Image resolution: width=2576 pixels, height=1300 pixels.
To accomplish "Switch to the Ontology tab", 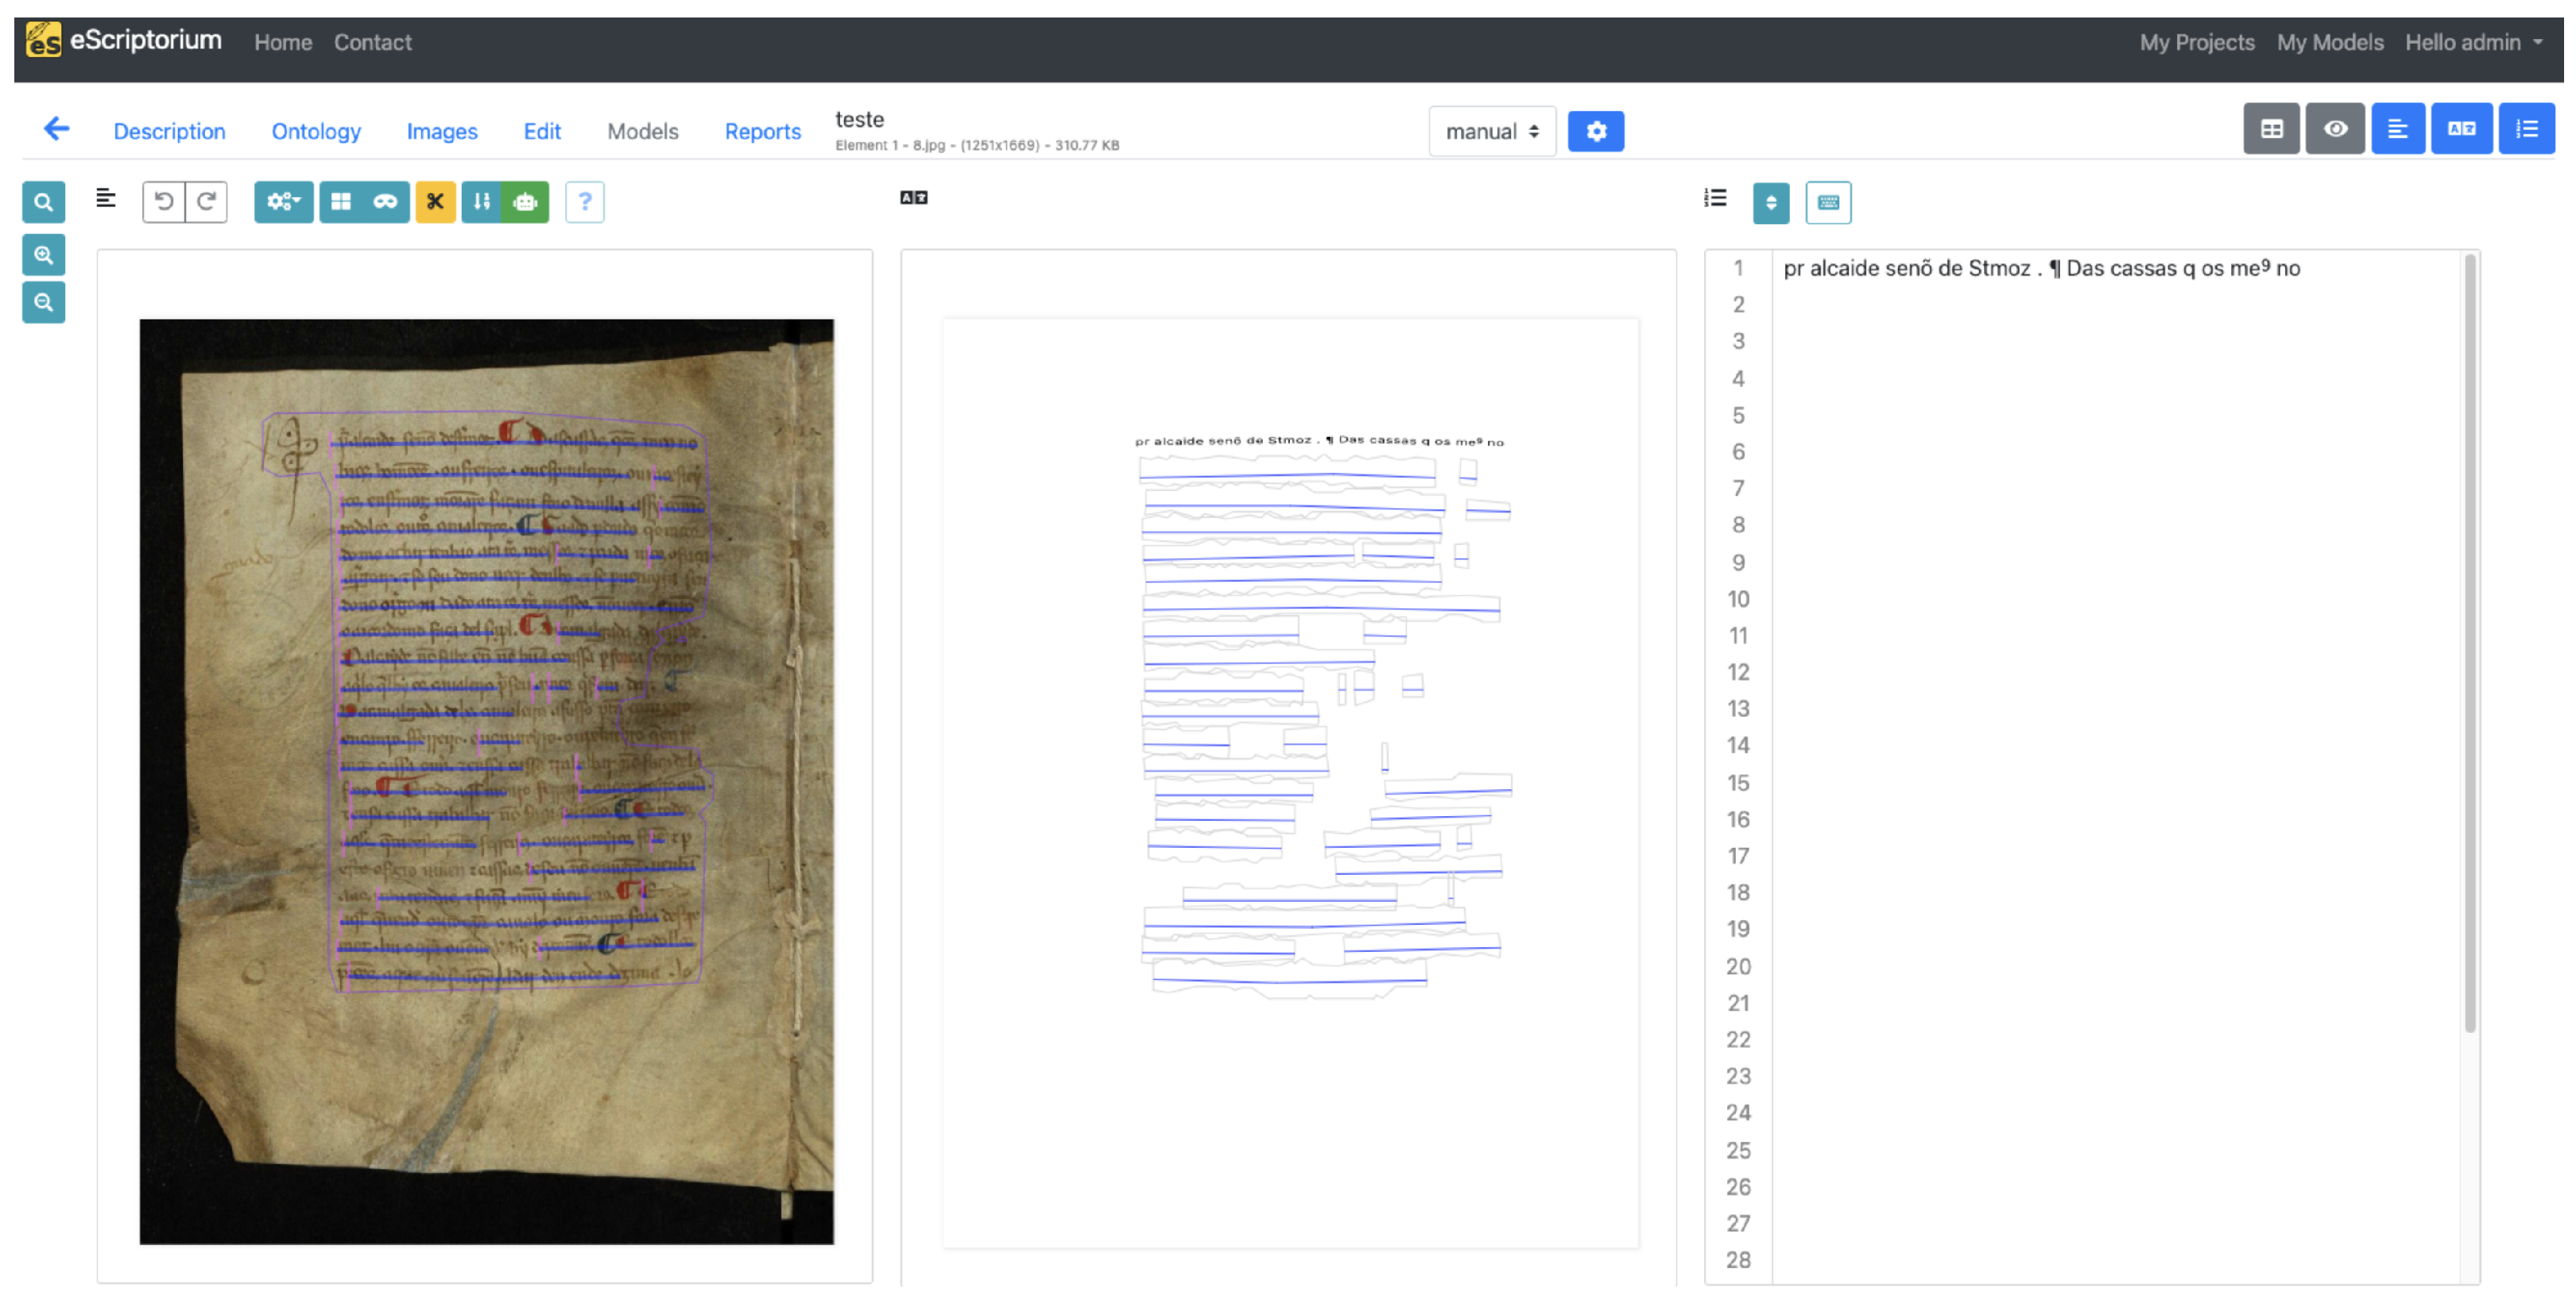I will click(x=316, y=131).
